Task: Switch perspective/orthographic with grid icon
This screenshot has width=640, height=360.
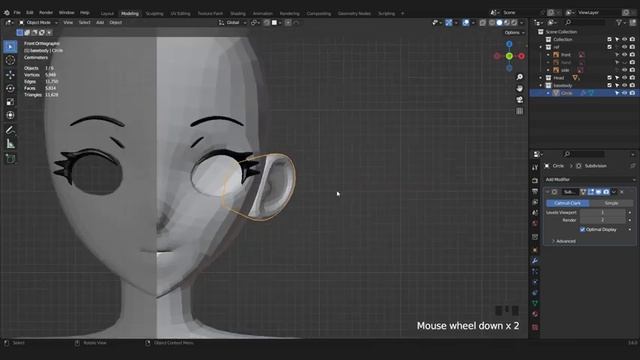Action: coord(520,111)
